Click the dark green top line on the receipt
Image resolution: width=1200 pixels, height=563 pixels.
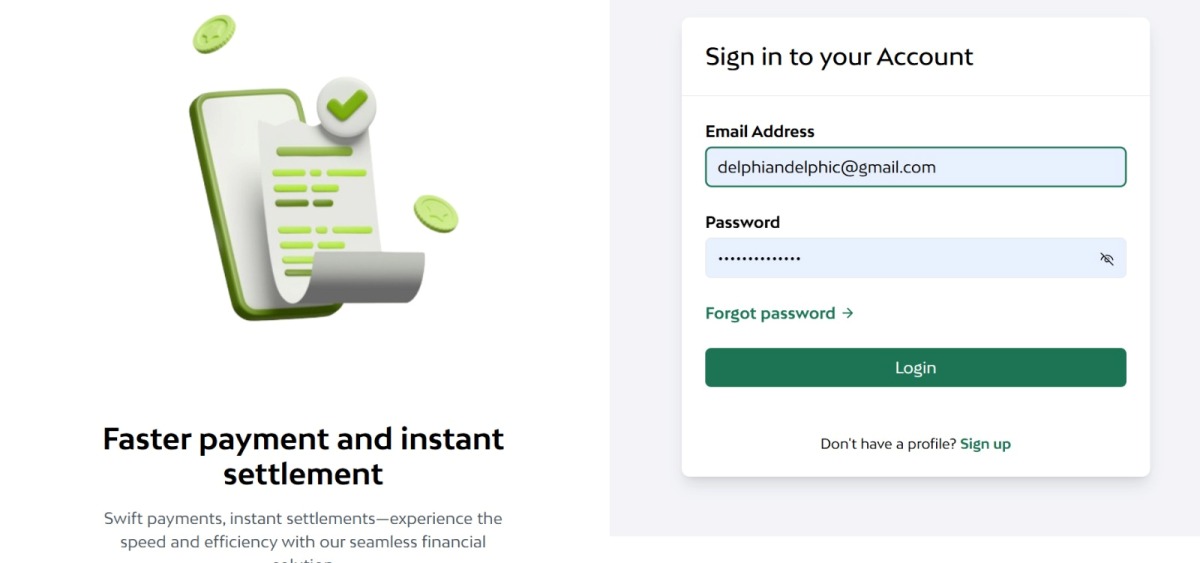[314, 152]
